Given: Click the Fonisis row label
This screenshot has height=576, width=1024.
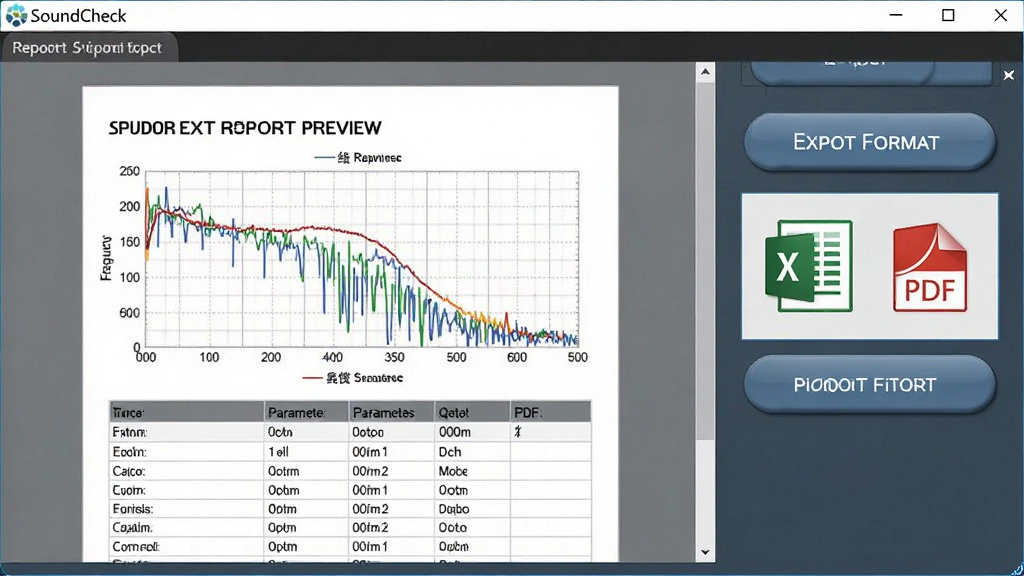Looking at the screenshot, I should coord(133,509).
